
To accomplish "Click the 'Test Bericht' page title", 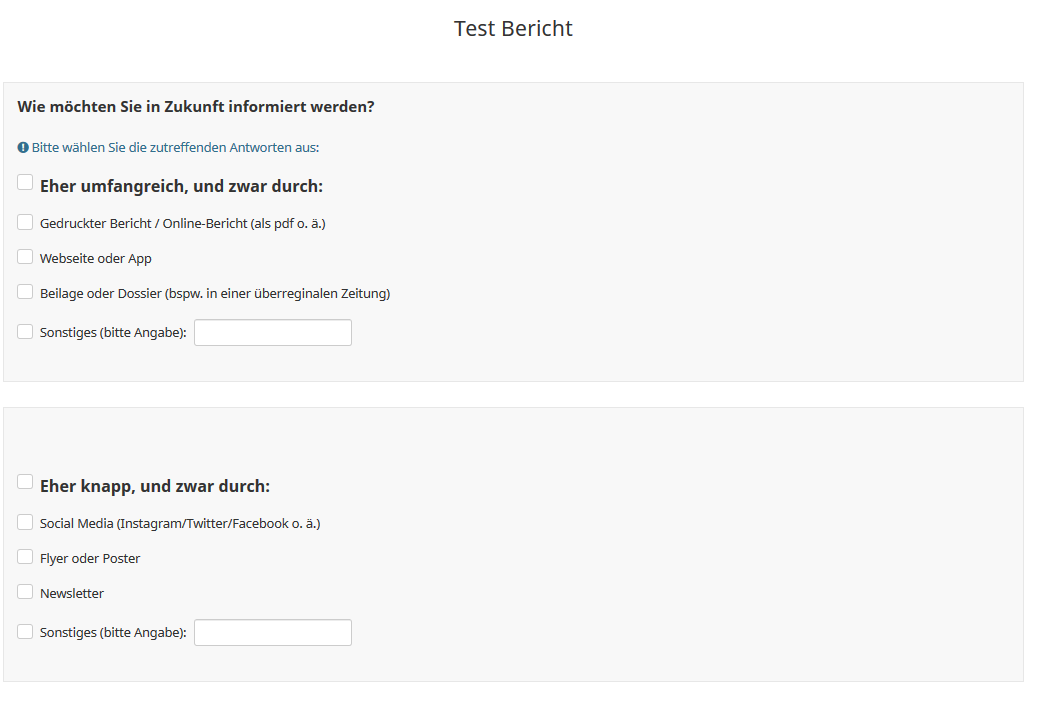I will (x=513, y=28).
